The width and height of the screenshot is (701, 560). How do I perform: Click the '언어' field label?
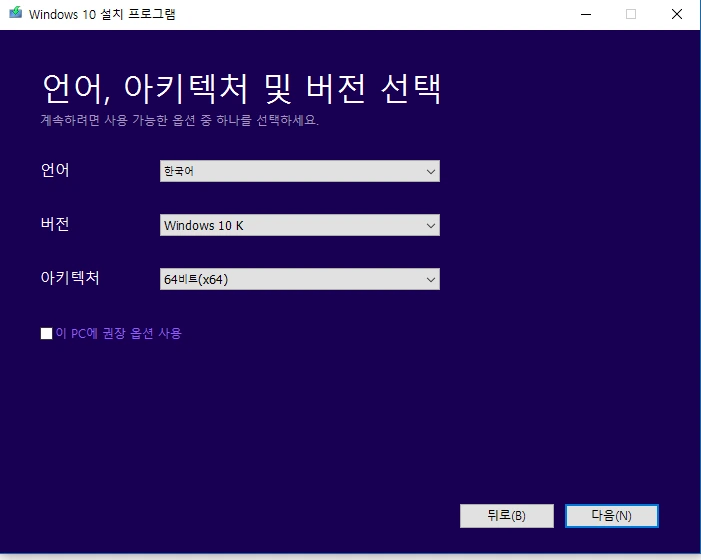[x=55, y=170]
